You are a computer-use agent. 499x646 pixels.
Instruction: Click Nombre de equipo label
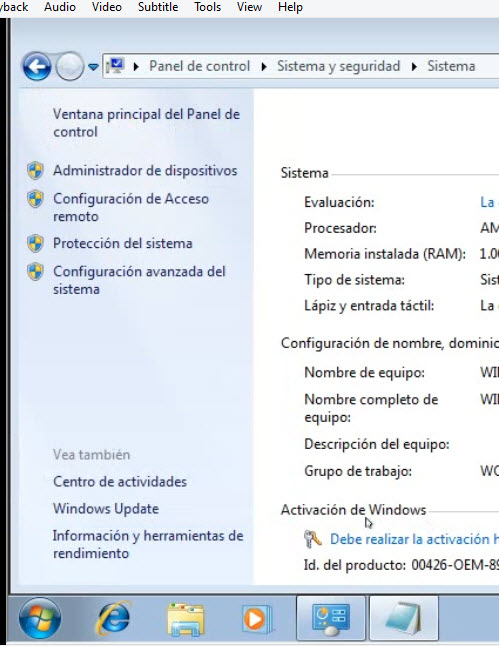pos(364,372)
